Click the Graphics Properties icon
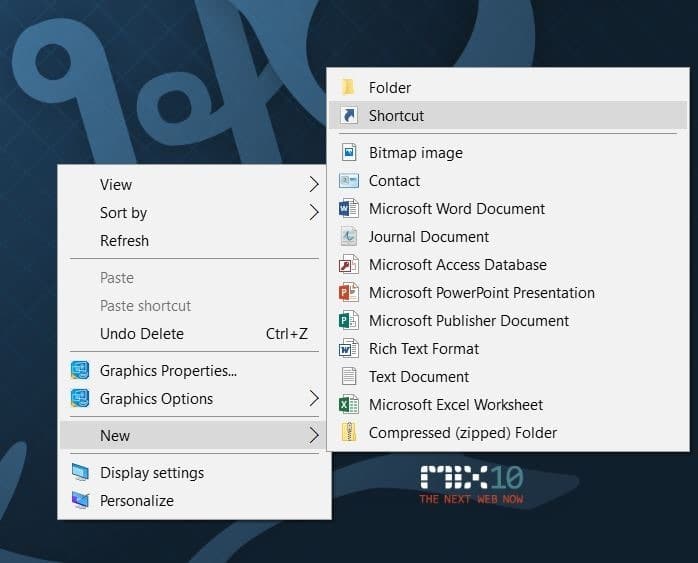Screen dimensions: 698x563 (x=80, y=370)
